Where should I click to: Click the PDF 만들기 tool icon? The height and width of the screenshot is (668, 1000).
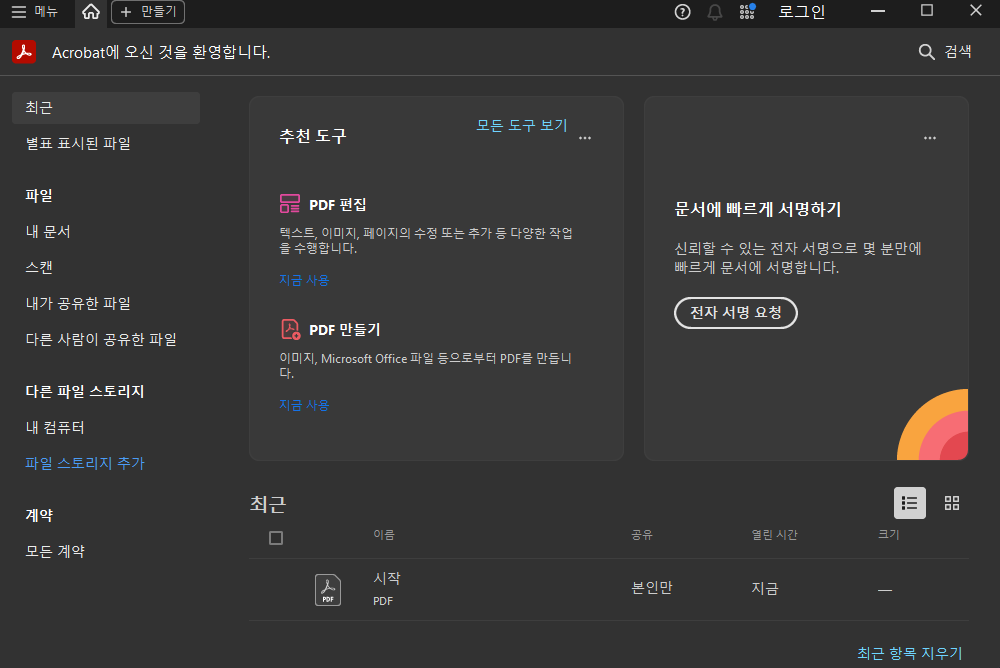[290, 329]
